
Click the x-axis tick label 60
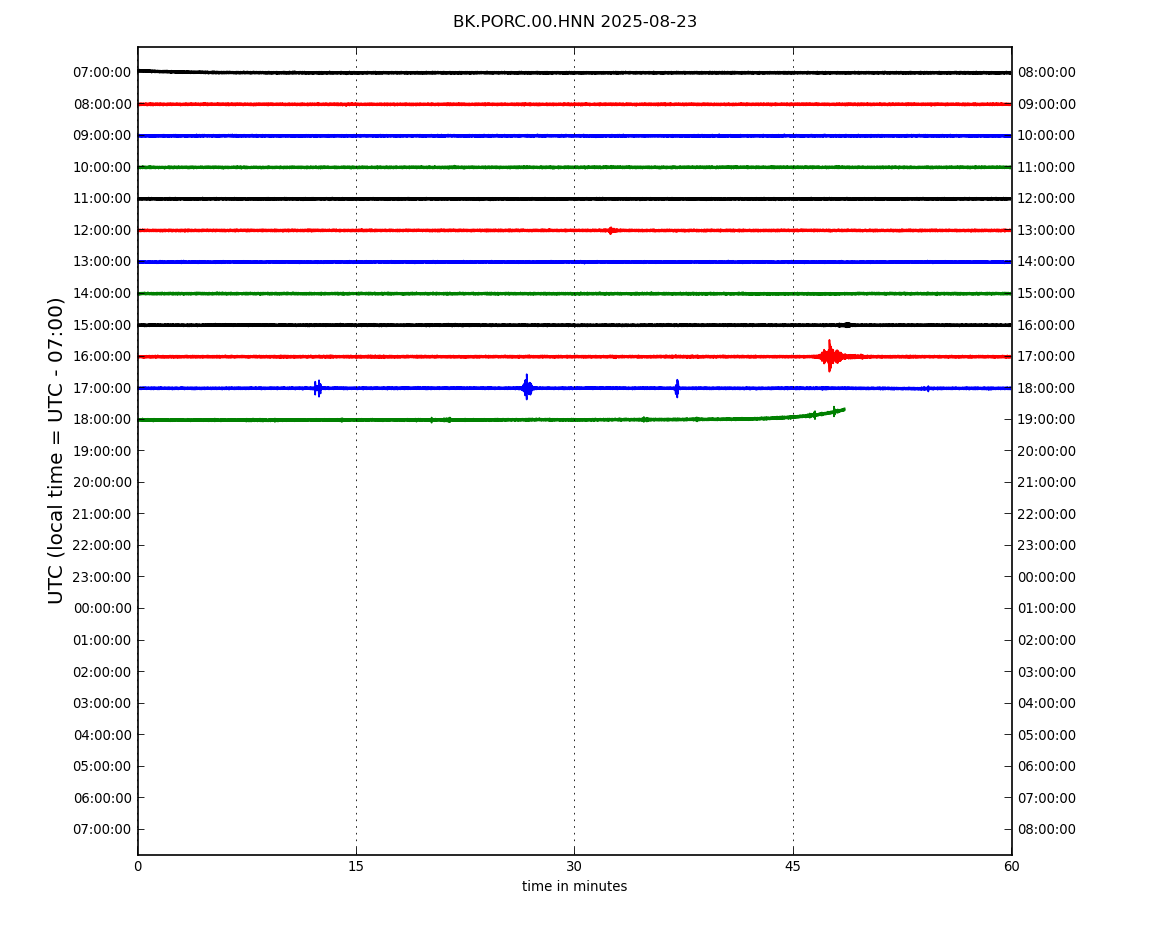point(1011,867)
